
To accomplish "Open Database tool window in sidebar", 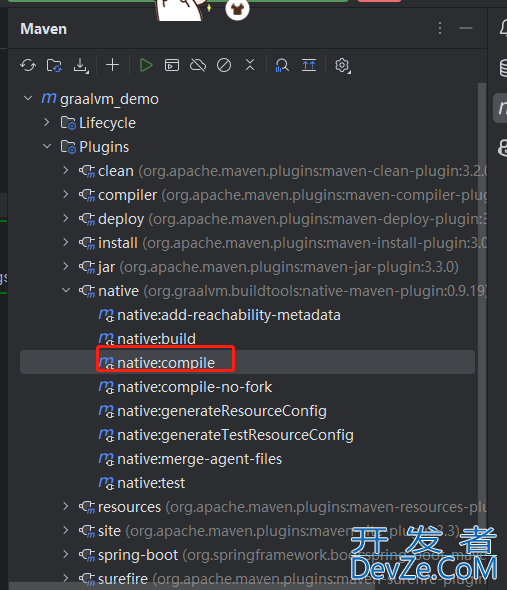I will pos(503,68).
